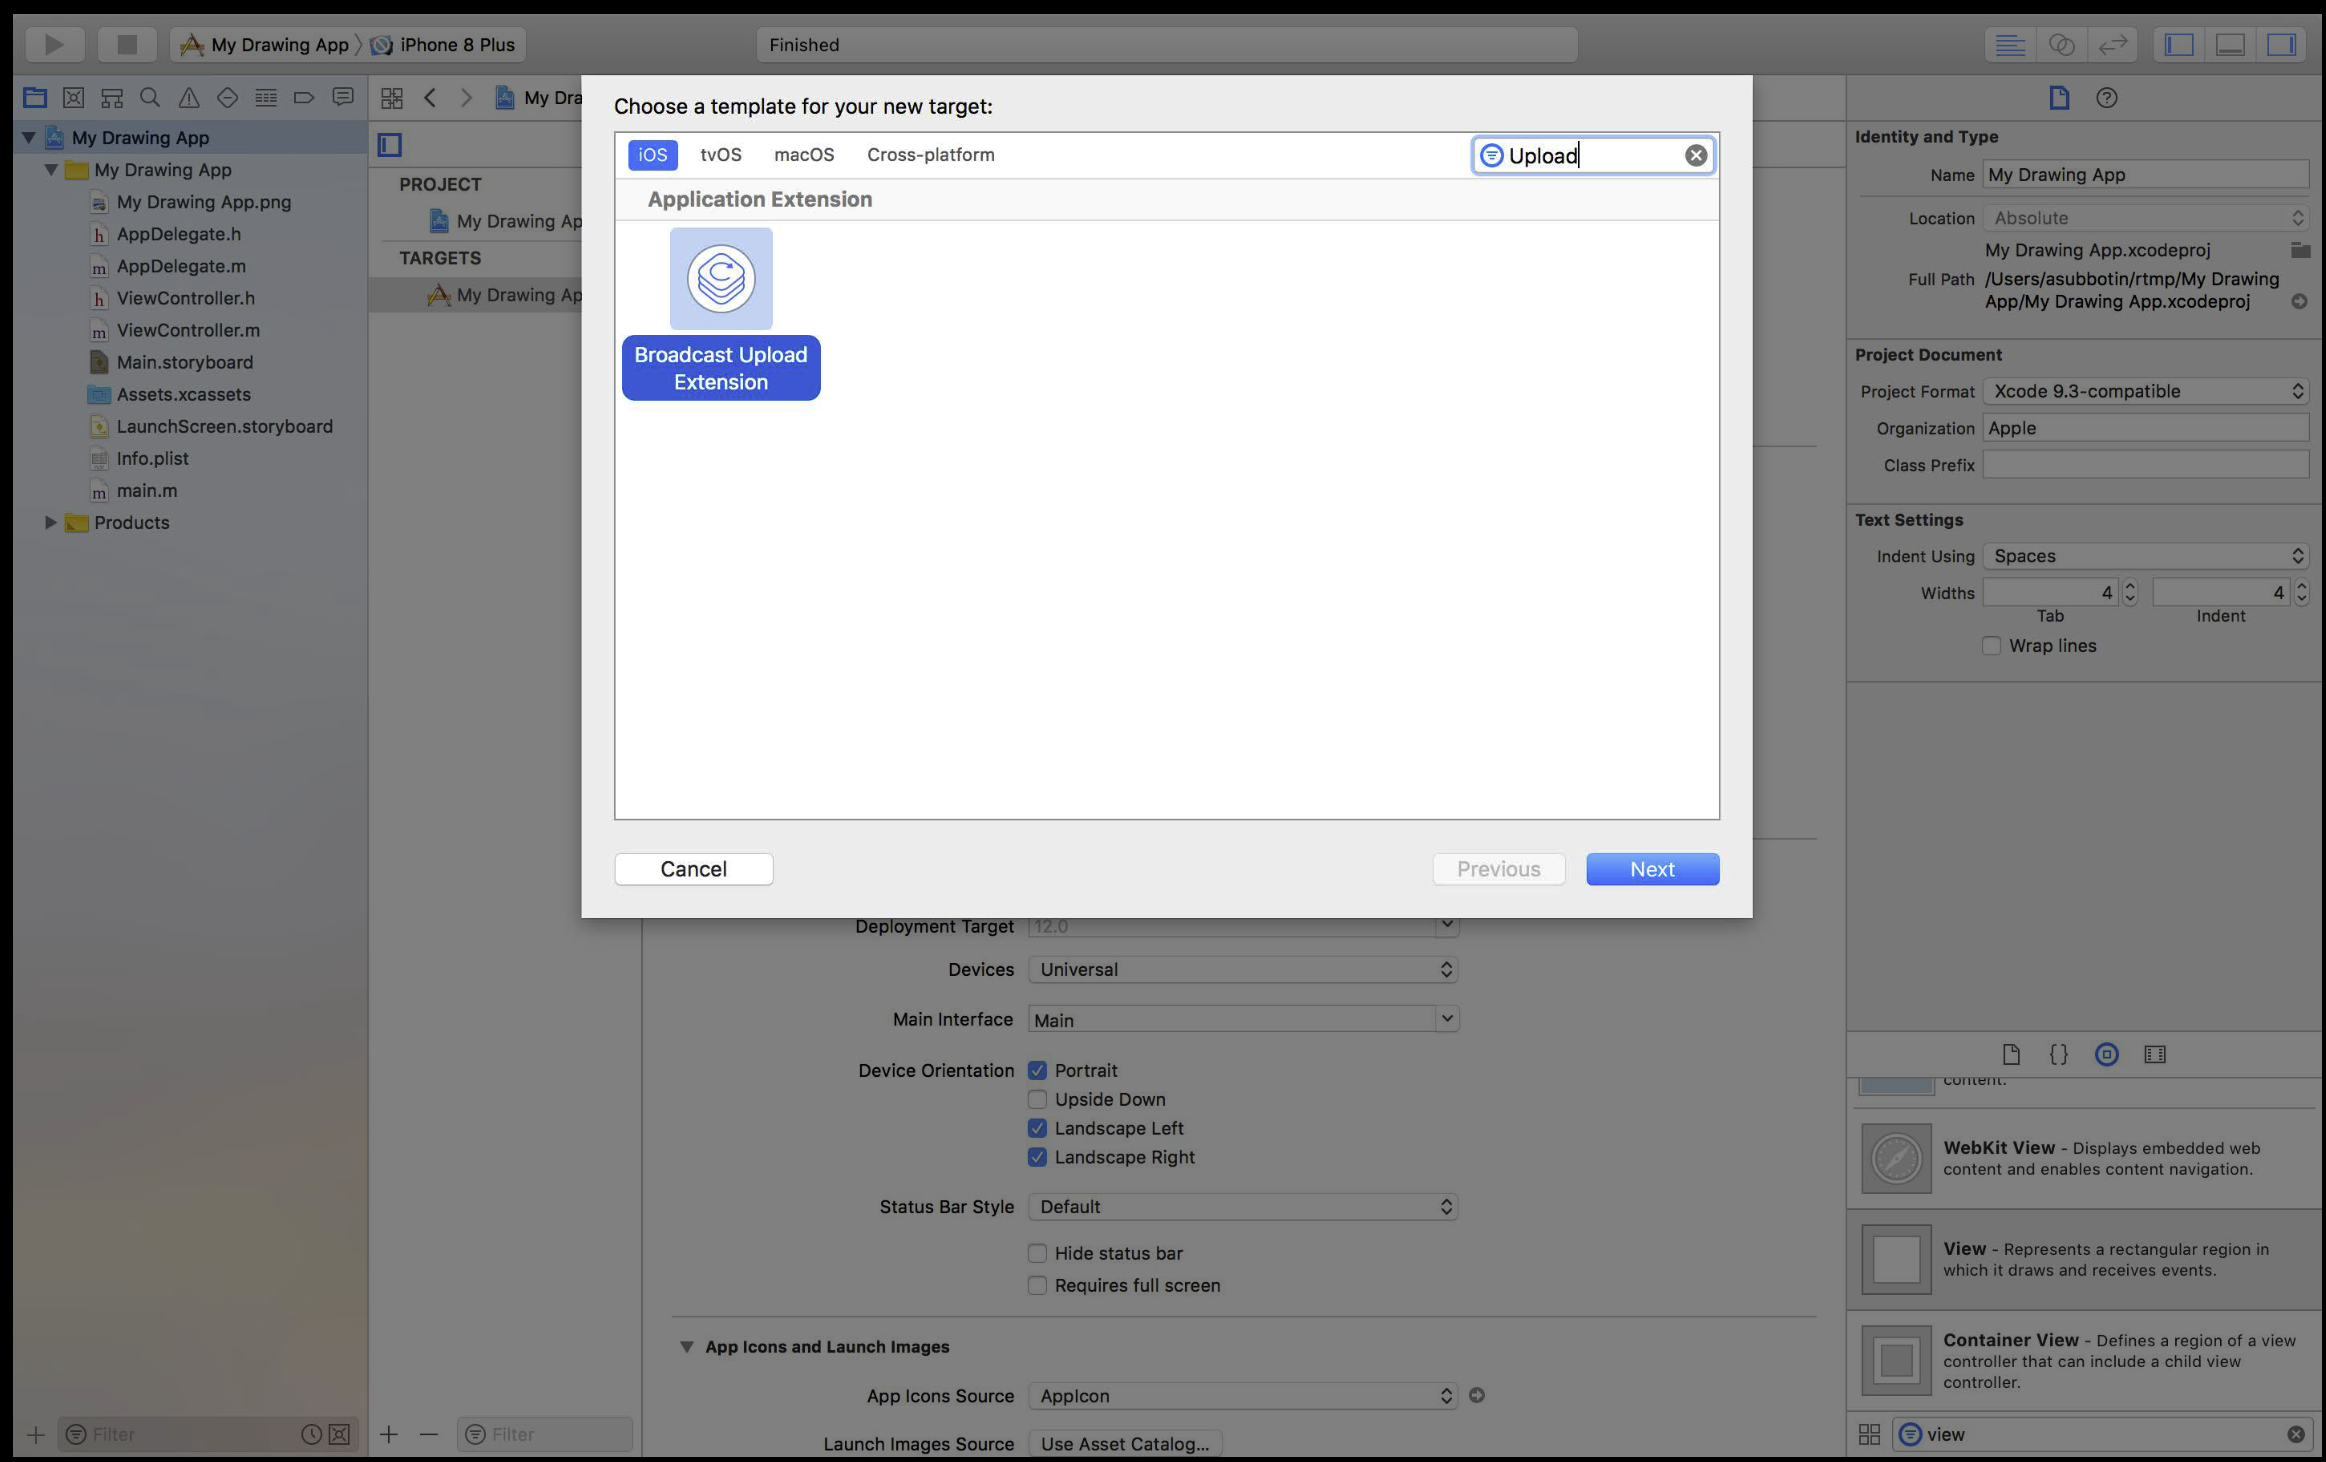
Task: Click the Stop button in toolbar
Action: (127, 44)
